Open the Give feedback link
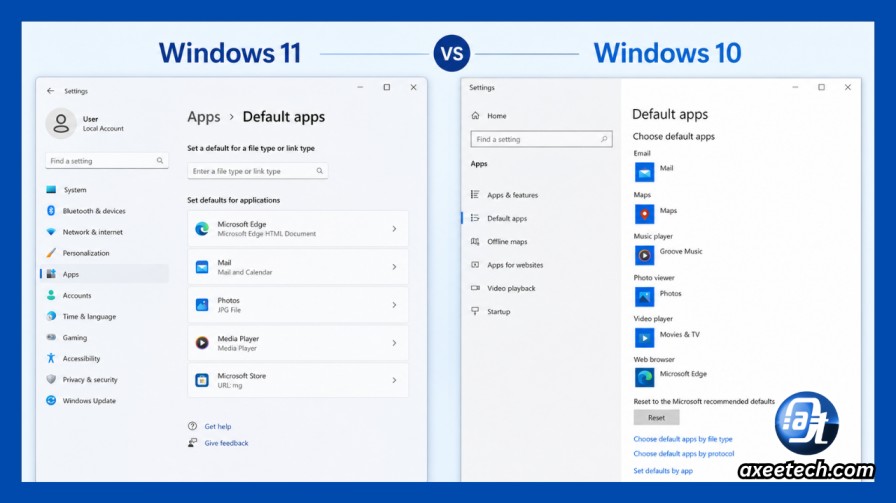Image resolution: width=896 pixels, height=503 pixels. click(226, 443)
